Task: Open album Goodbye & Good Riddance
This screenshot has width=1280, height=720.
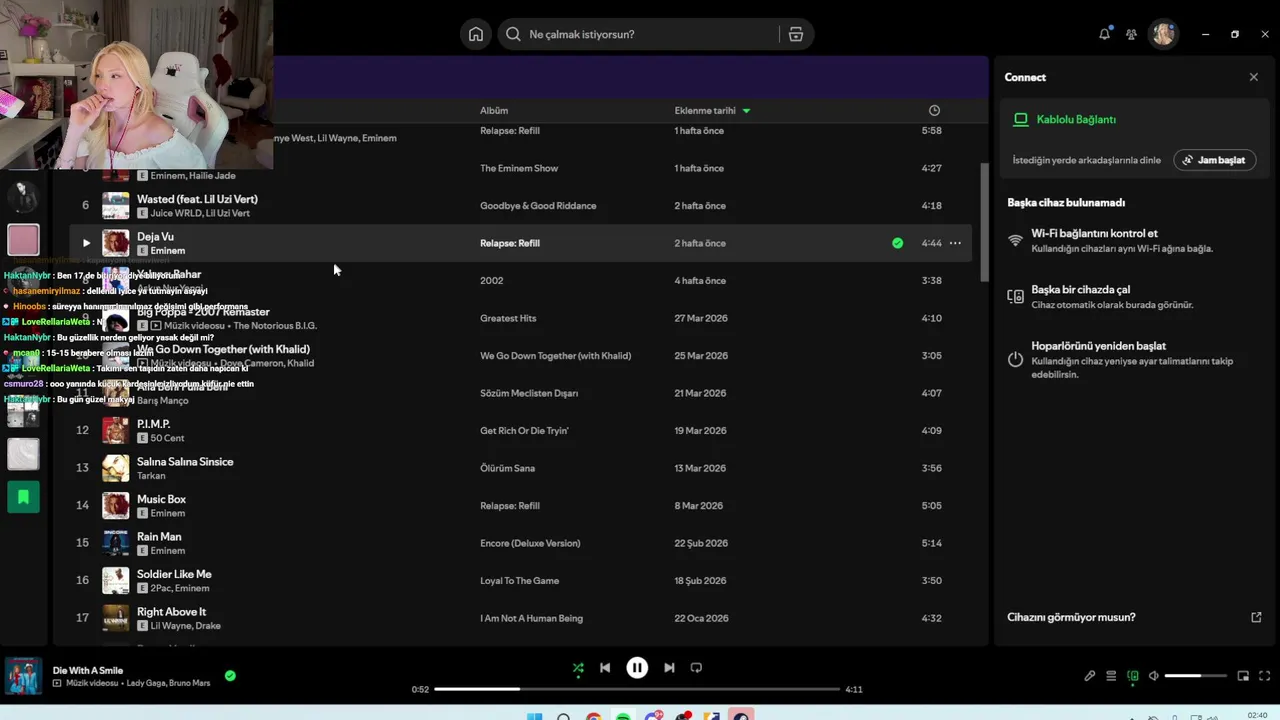Action: point(538,206)
